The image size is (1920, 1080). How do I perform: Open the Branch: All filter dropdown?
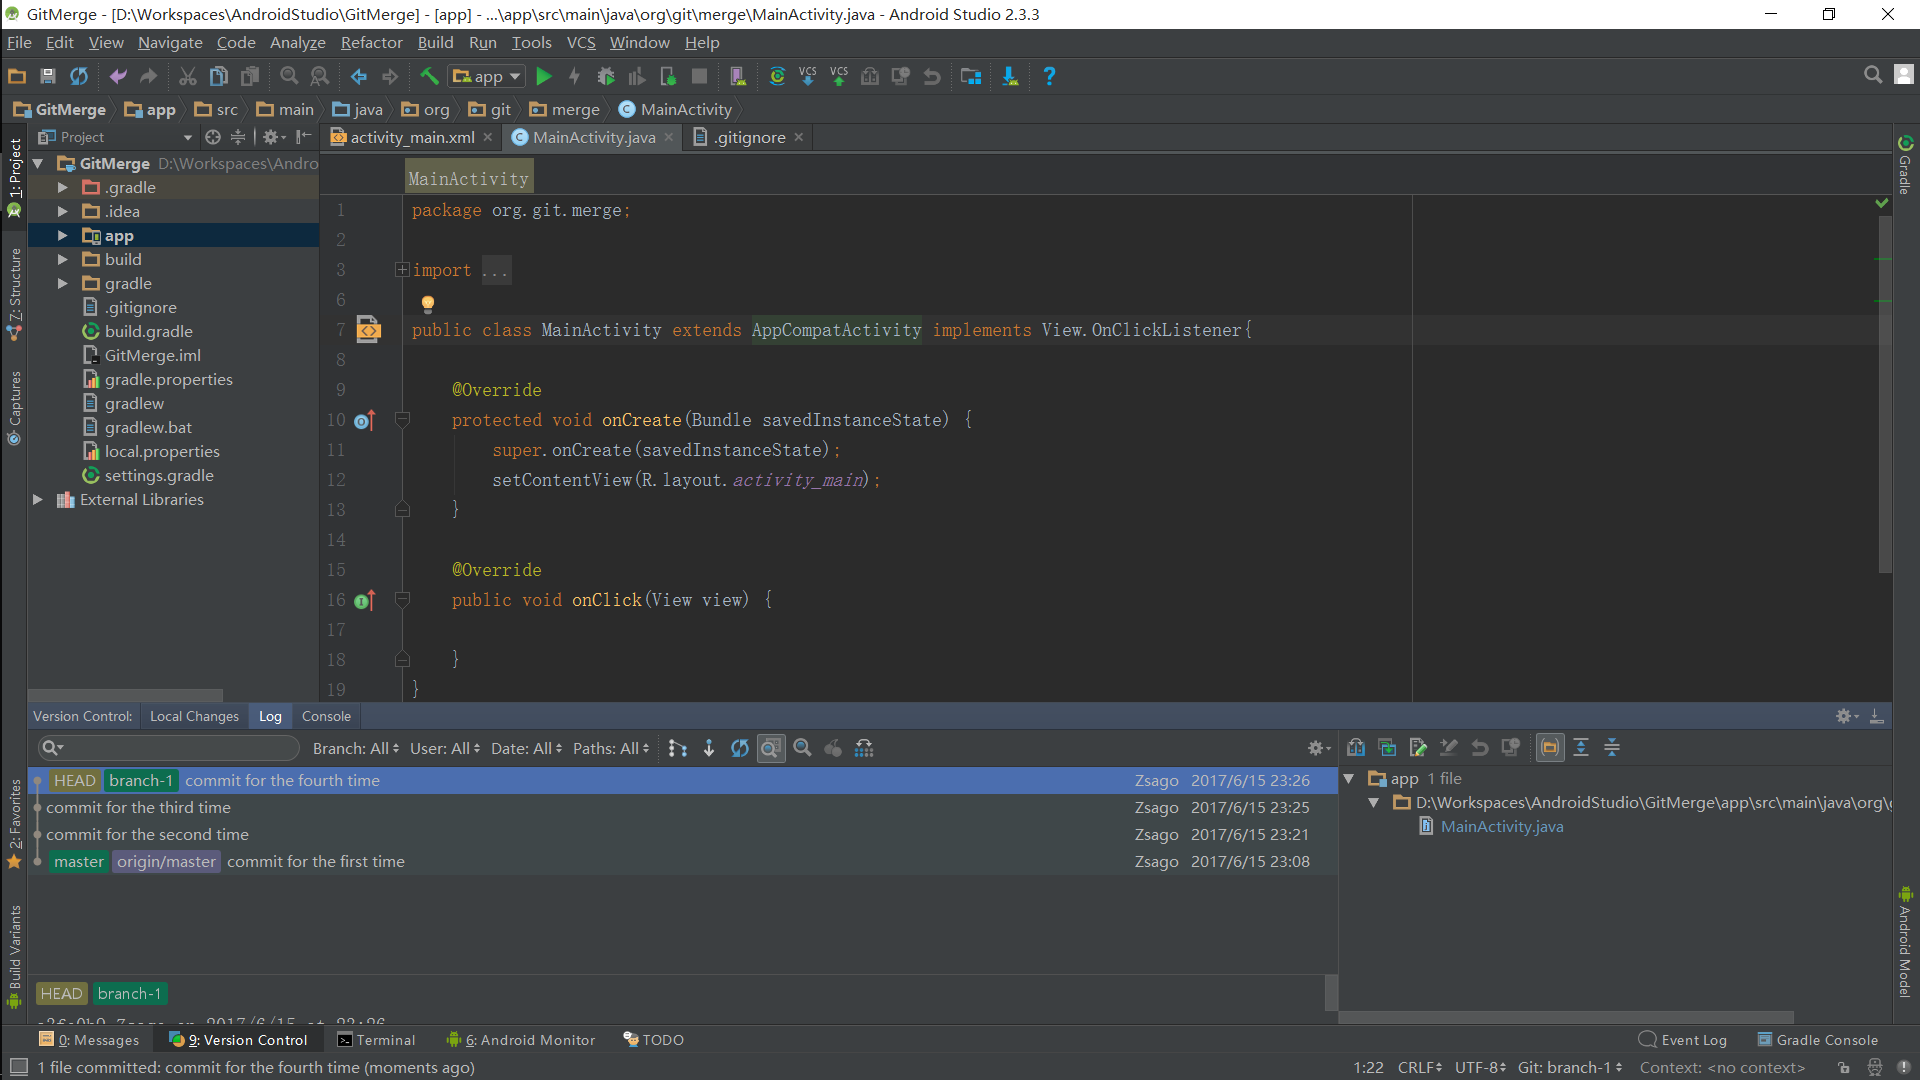[356, 748]
